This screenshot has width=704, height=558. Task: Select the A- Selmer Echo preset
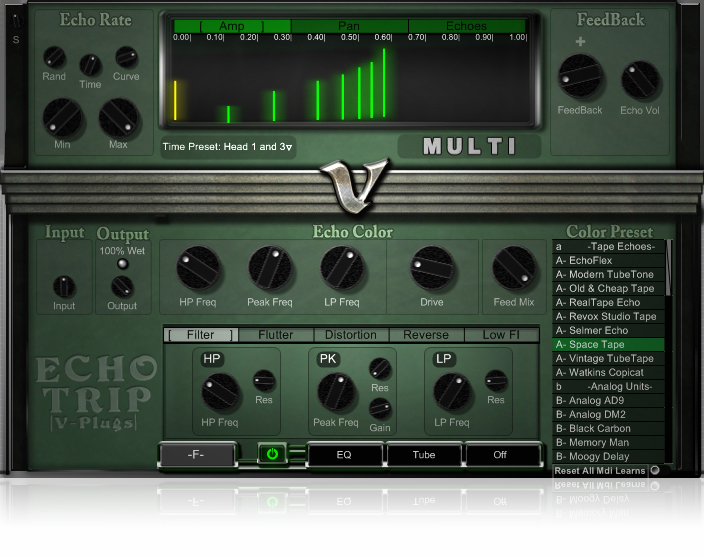pyautogui.click(x=608, y=330)
